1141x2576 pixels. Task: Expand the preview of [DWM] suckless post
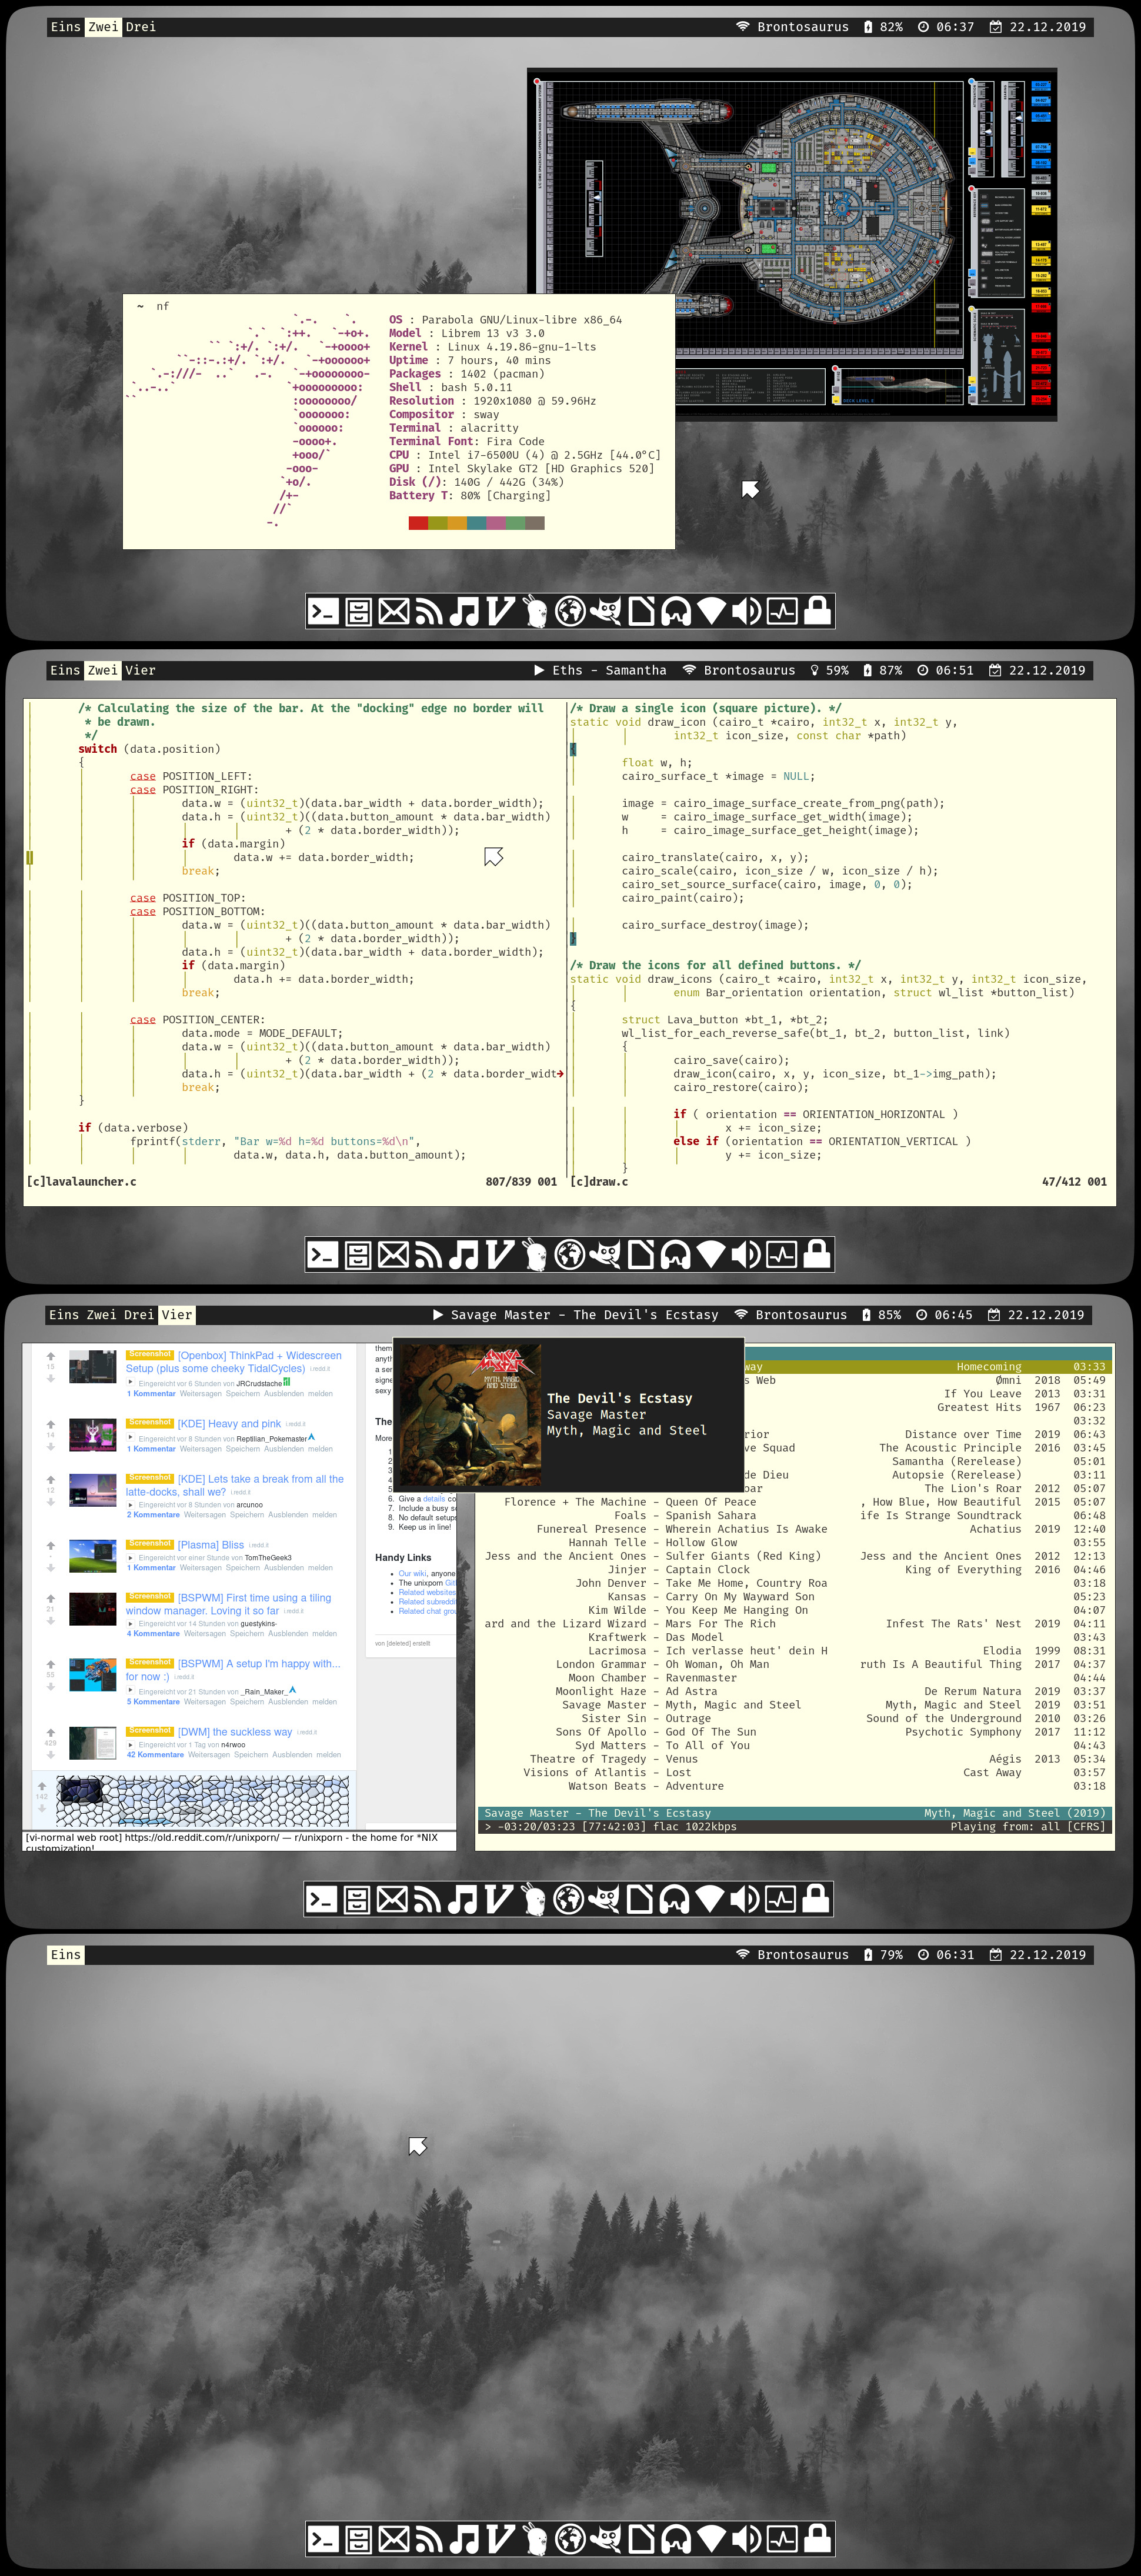[131, 1745]
